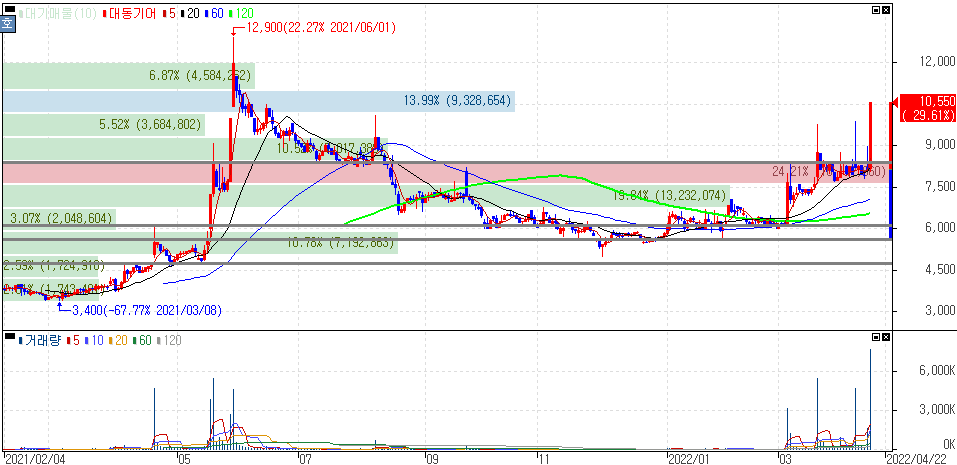Select the blue 13.99% (9,328,654) volume profile bar
957x465 pixels.
(x=259, y=101)
